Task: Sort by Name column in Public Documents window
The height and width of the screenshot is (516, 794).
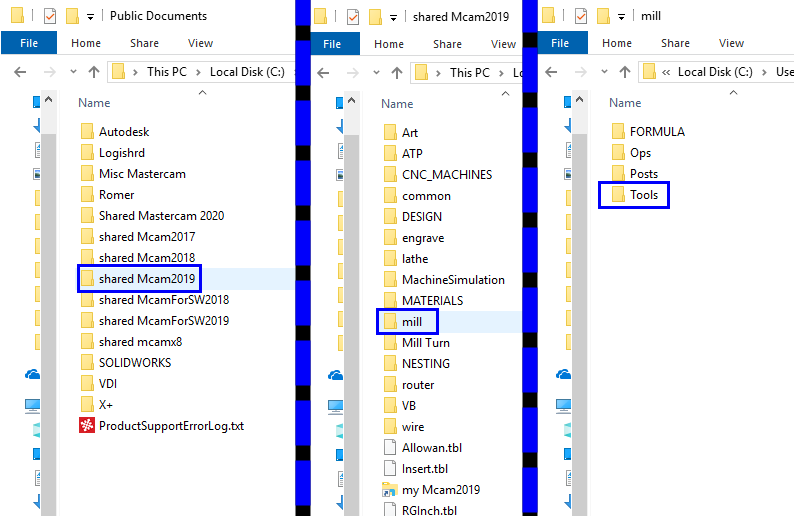Action: click(x=94, y=103)
